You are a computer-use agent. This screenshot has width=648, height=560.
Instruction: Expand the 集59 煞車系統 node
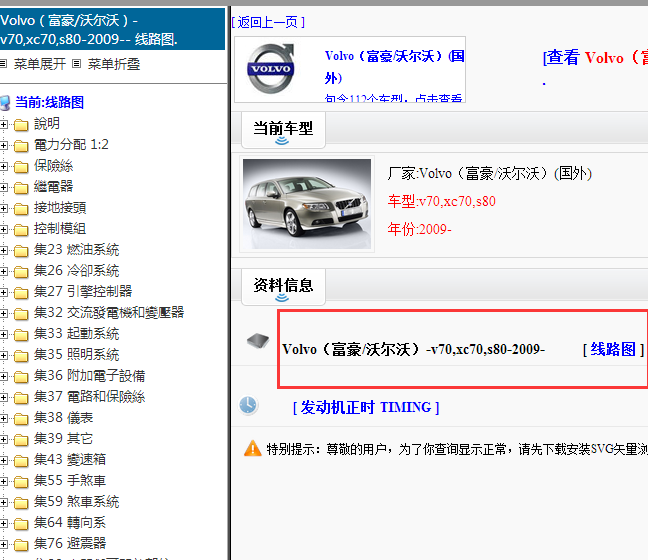click(x=4, y=502)
